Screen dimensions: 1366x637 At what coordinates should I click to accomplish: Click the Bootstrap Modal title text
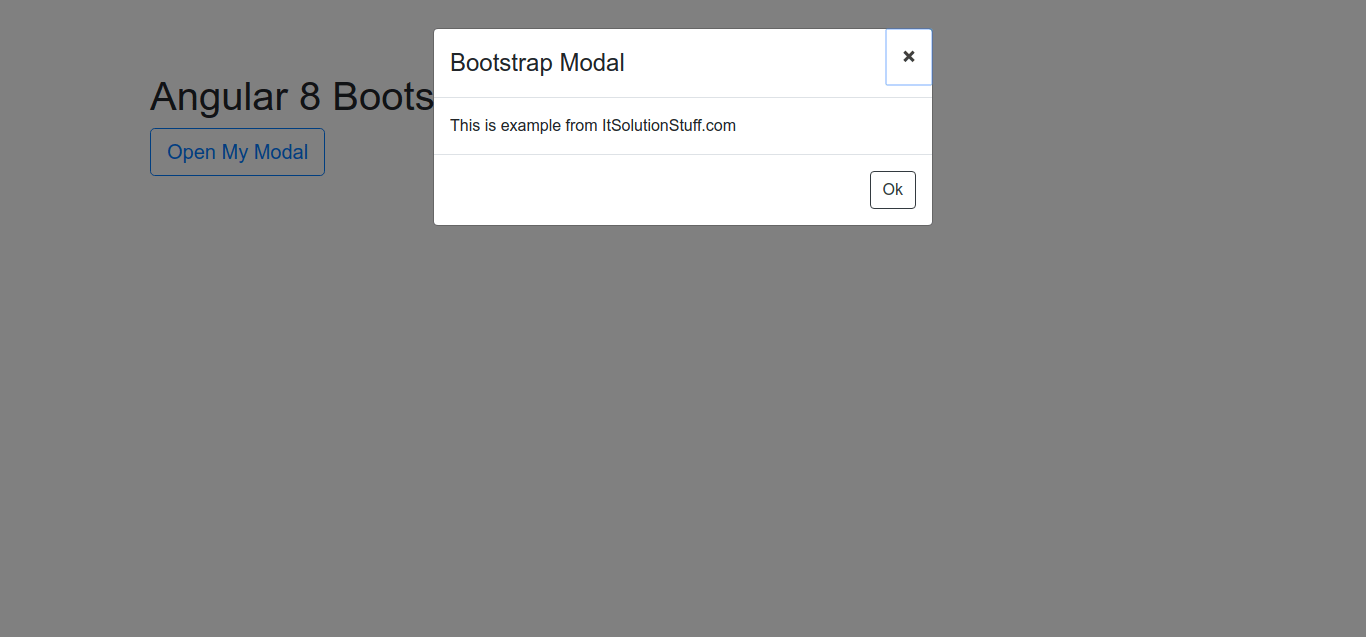pyautogui.click(x=537, y=63)
